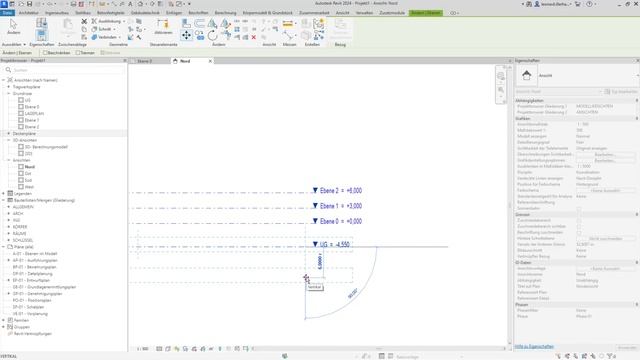Screen dimensions: 640x360
Task: Select the A-01 sheet in project browser
Action: point(35,253)
